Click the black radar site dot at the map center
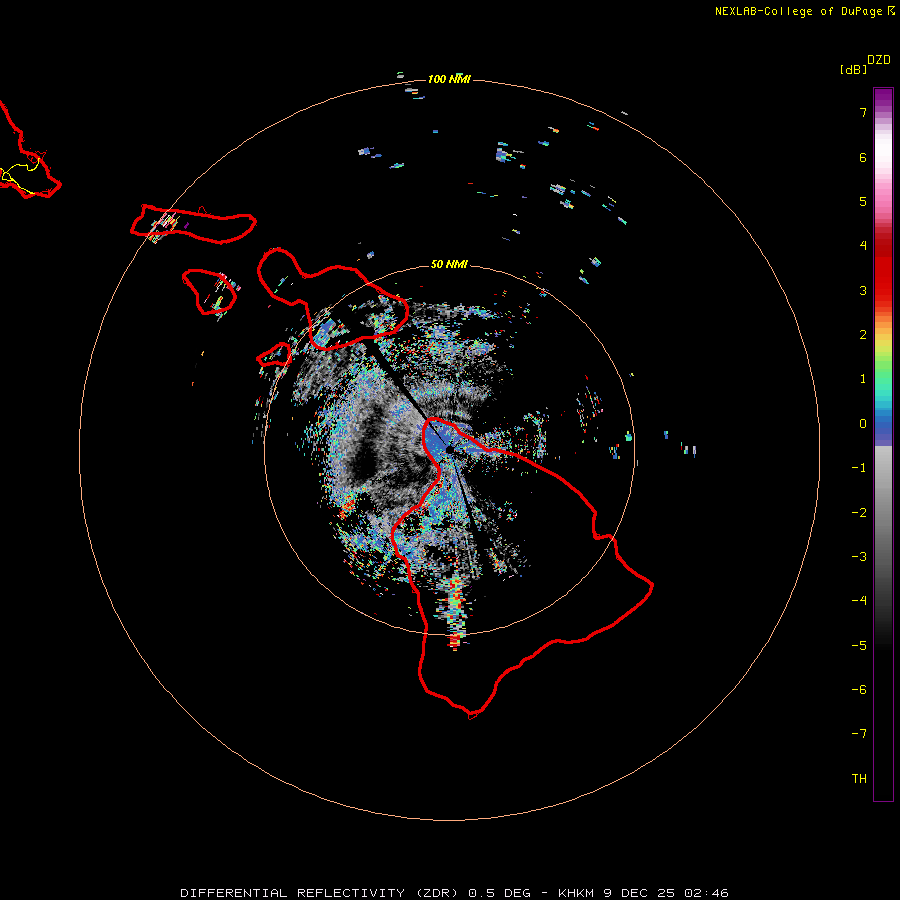900x900 pixels. coord(449,449)
